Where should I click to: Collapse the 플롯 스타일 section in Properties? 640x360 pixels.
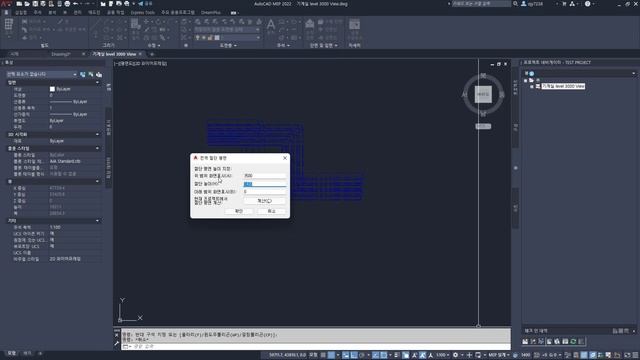pyautogui.click(x=97, y=148)
